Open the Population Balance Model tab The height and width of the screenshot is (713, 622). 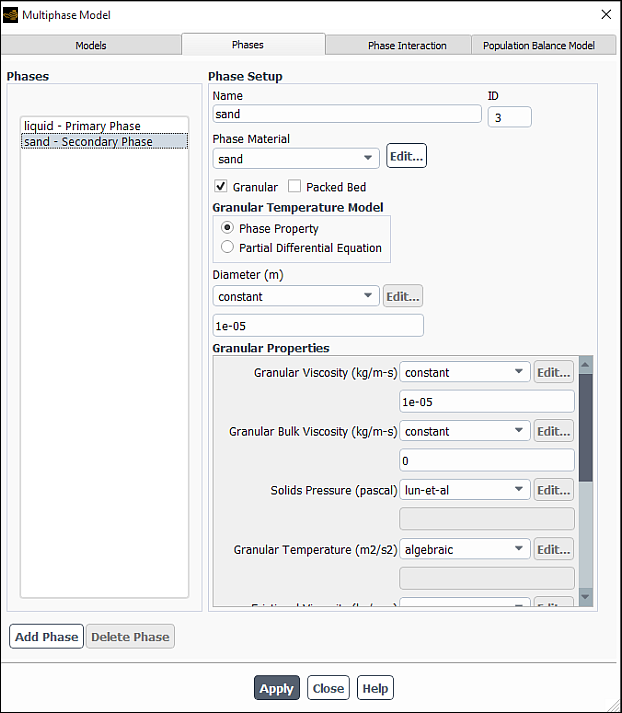[x=543, y=45]
